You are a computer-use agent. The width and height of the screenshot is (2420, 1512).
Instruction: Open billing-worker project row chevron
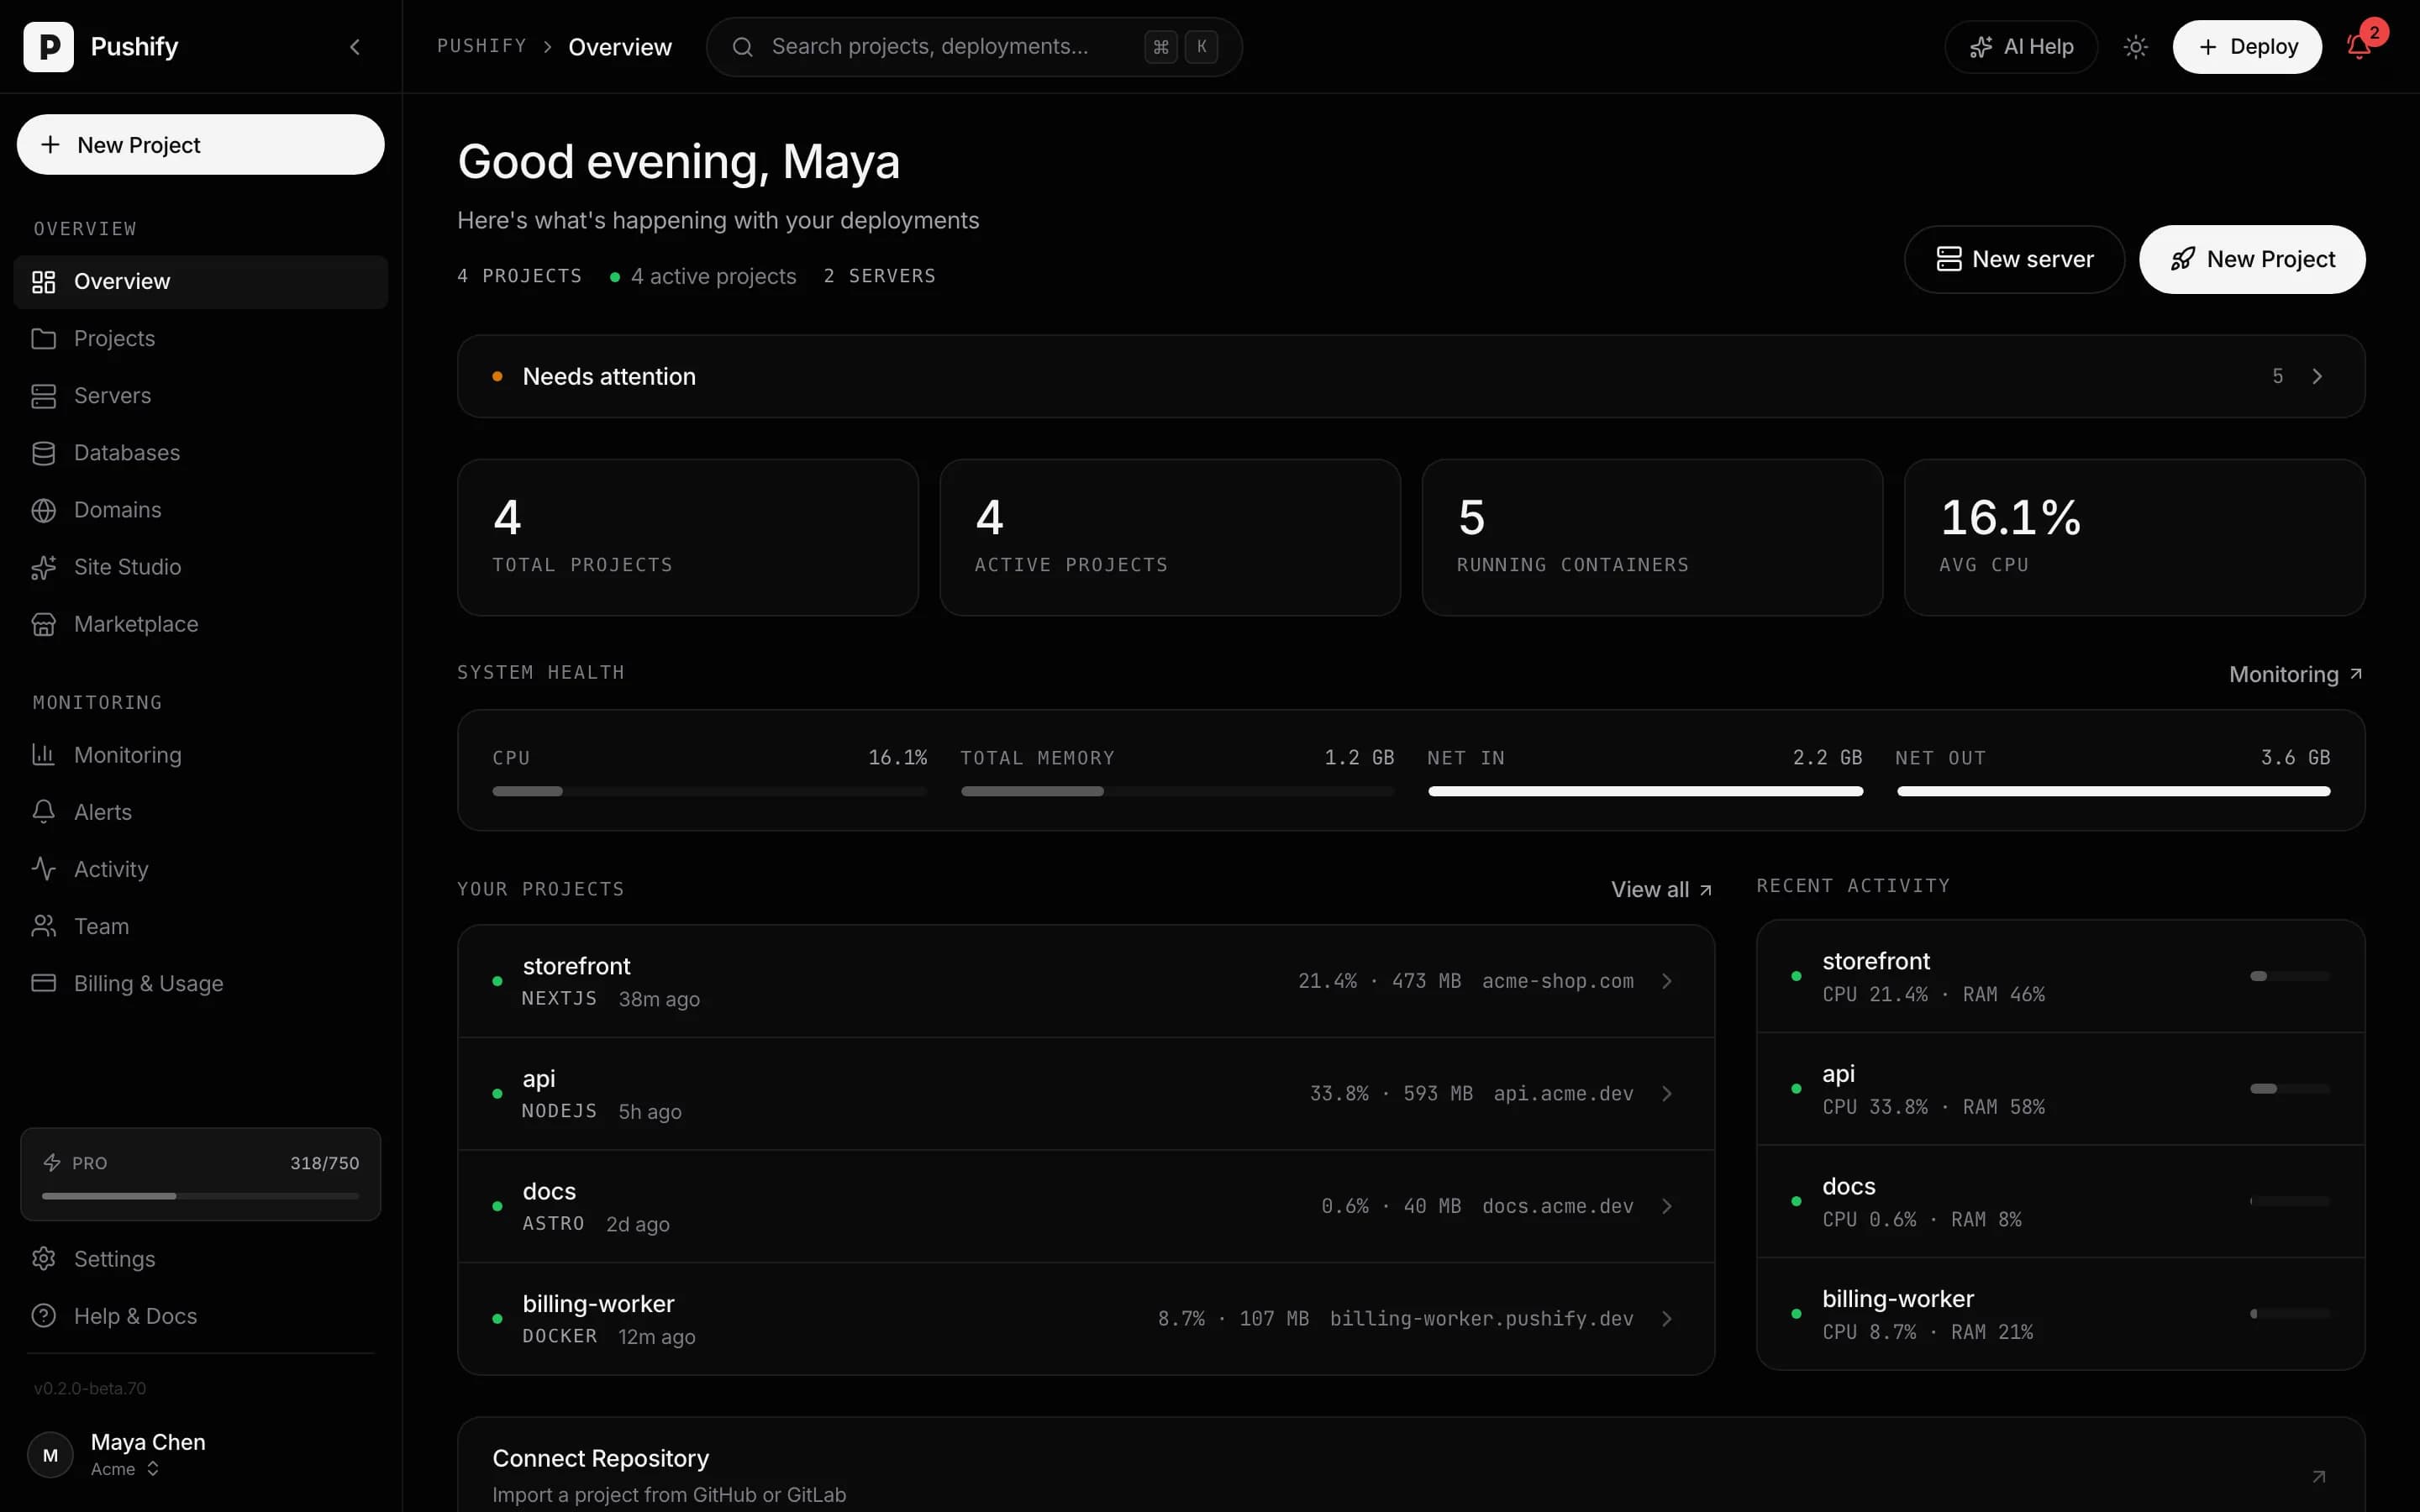click(1667, 1319)
